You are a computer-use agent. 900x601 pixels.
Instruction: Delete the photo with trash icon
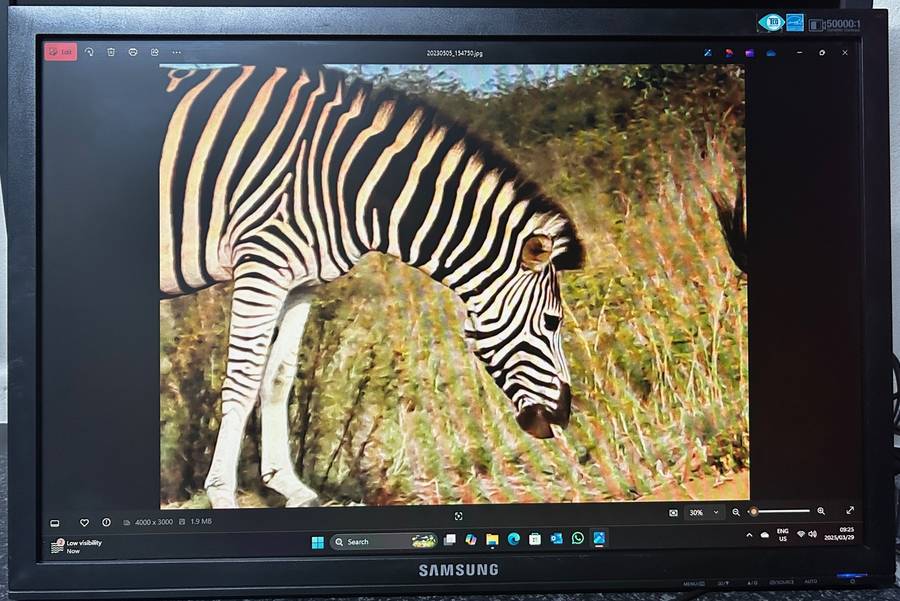111,52
